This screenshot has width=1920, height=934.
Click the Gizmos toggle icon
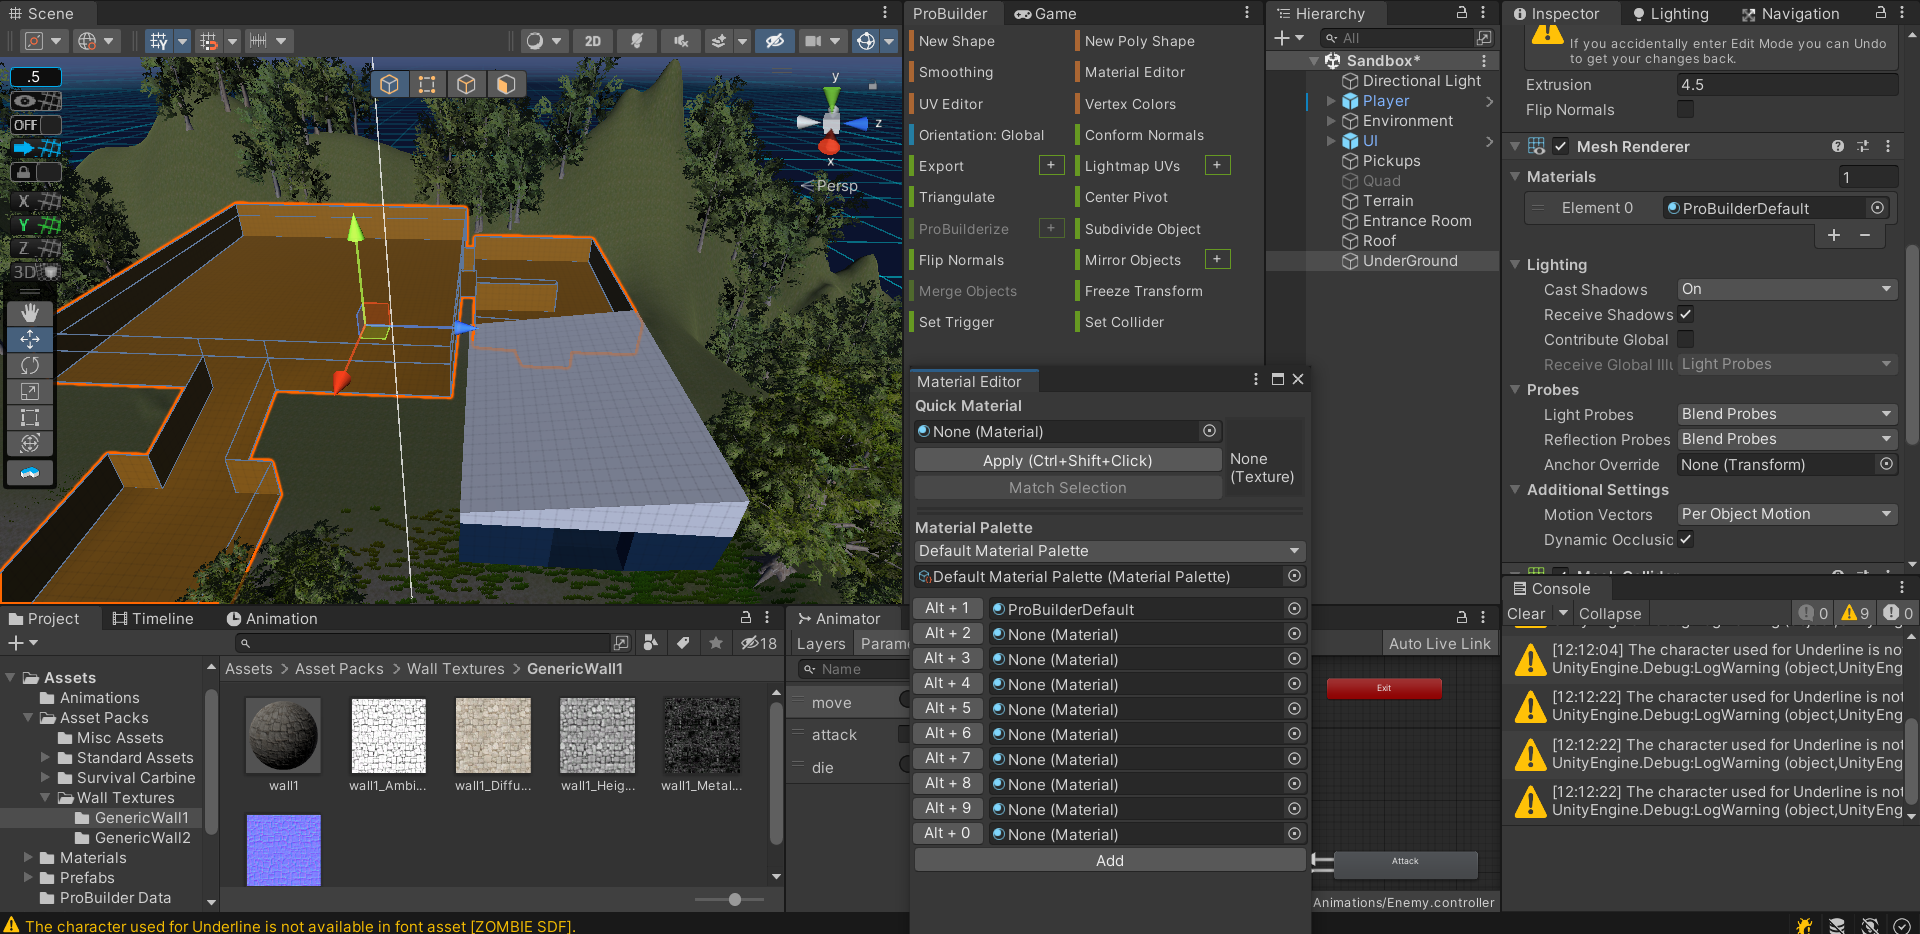(866, 41)
